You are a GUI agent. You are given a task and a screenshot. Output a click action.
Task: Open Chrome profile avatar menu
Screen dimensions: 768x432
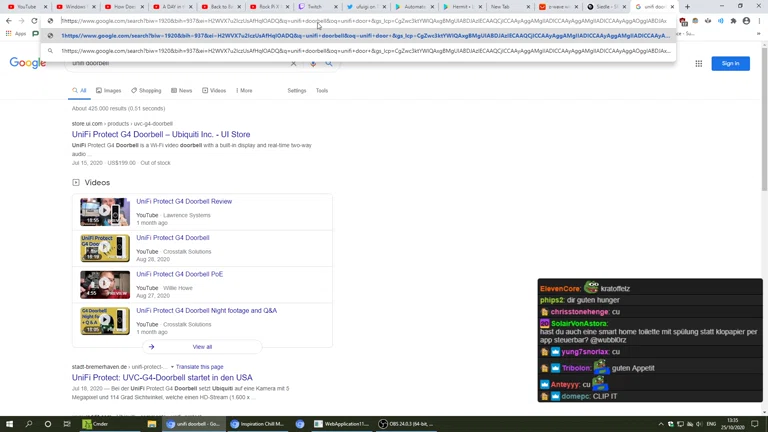point(746,21)
